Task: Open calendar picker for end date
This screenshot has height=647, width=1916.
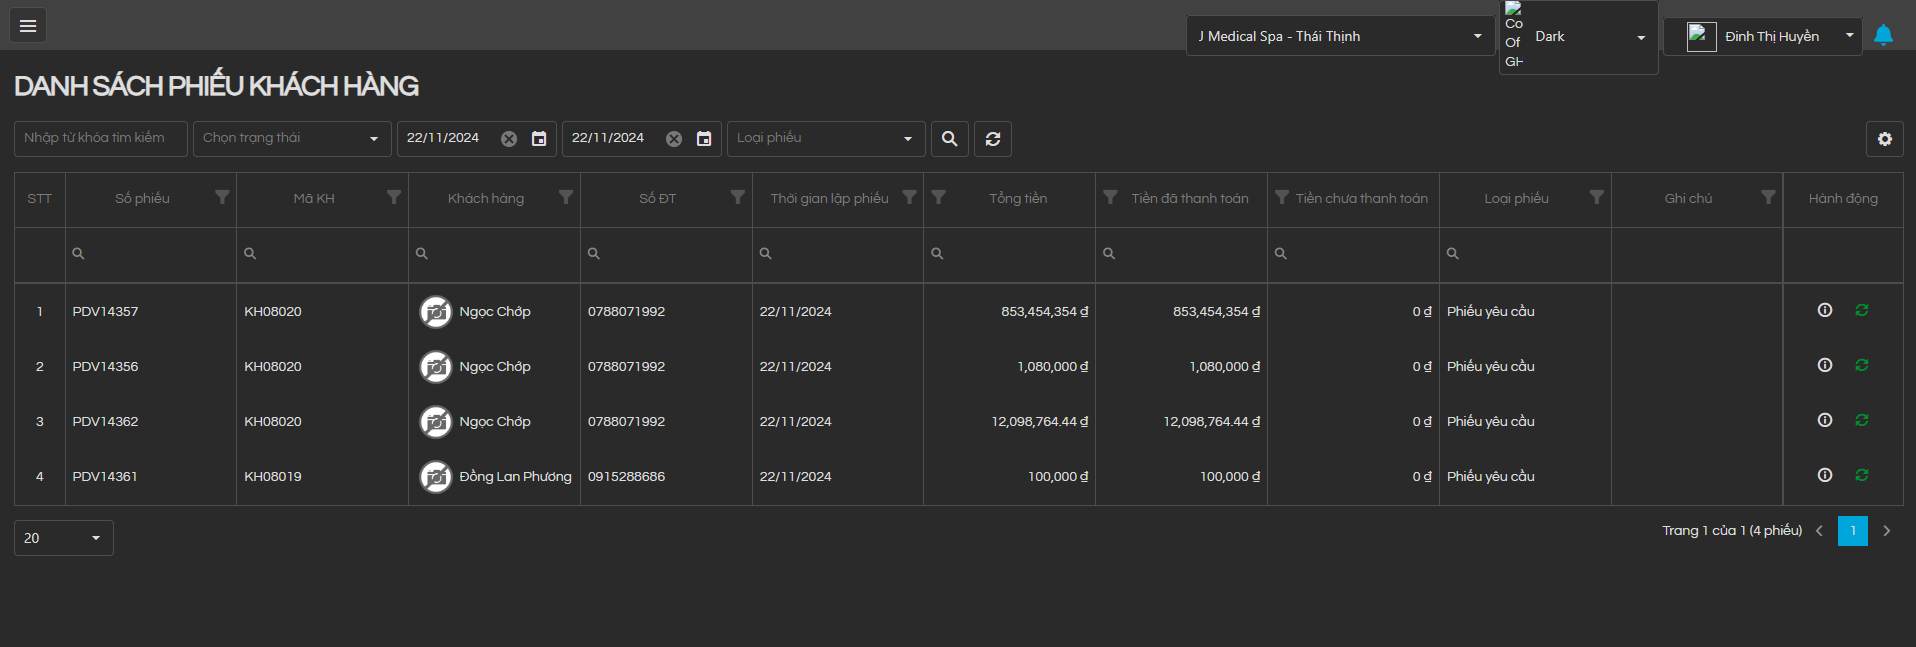Action: (x=704, y=139)
